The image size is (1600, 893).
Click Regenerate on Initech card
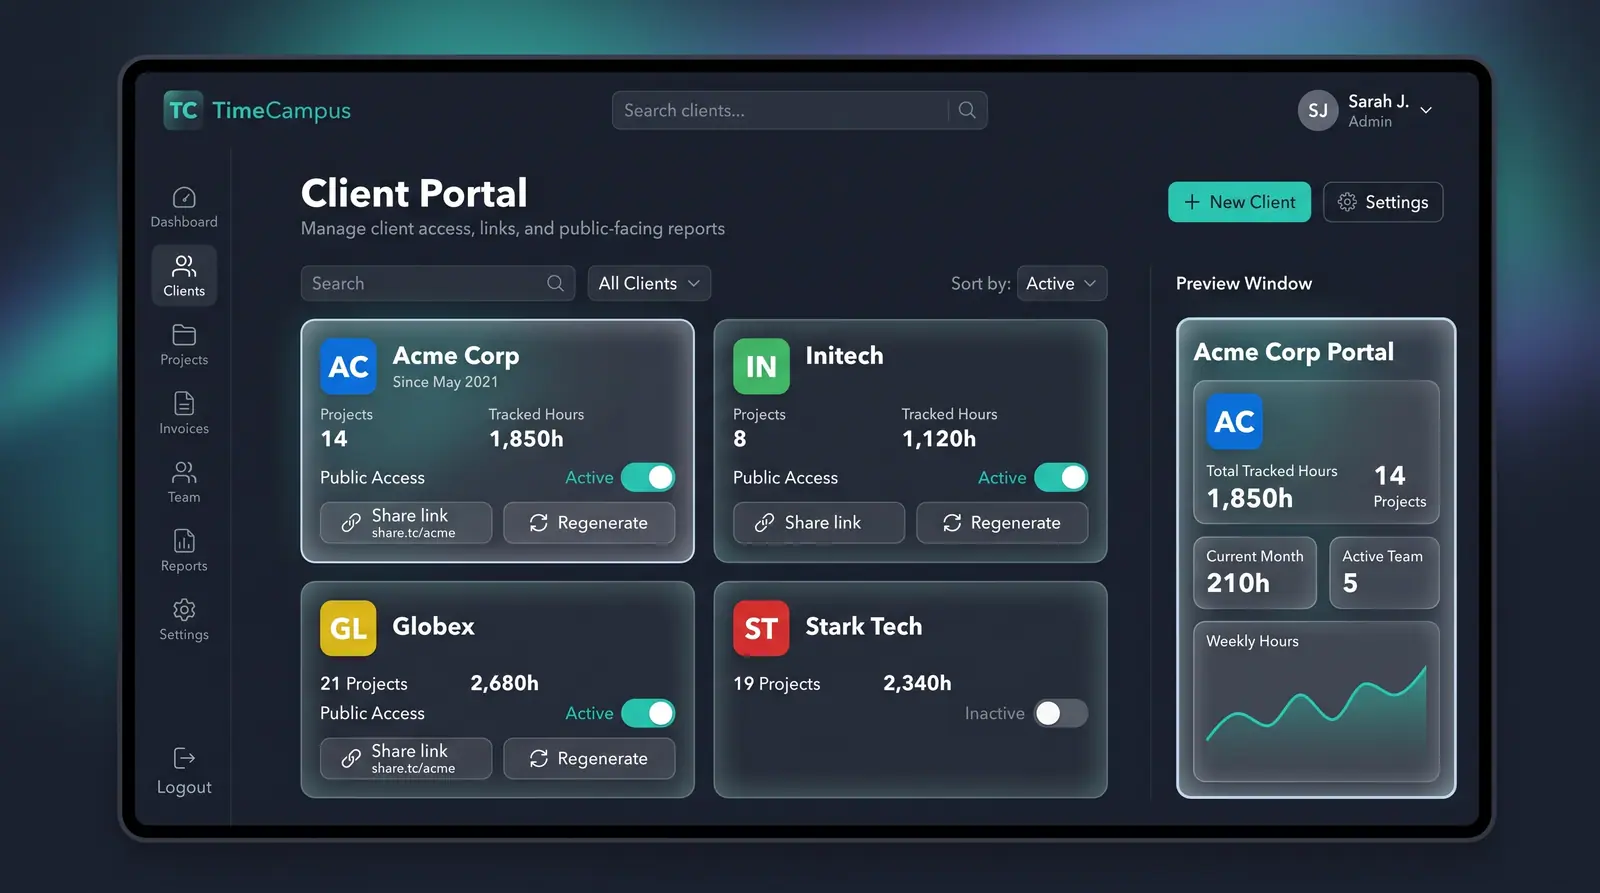[x=1002, y=522]
